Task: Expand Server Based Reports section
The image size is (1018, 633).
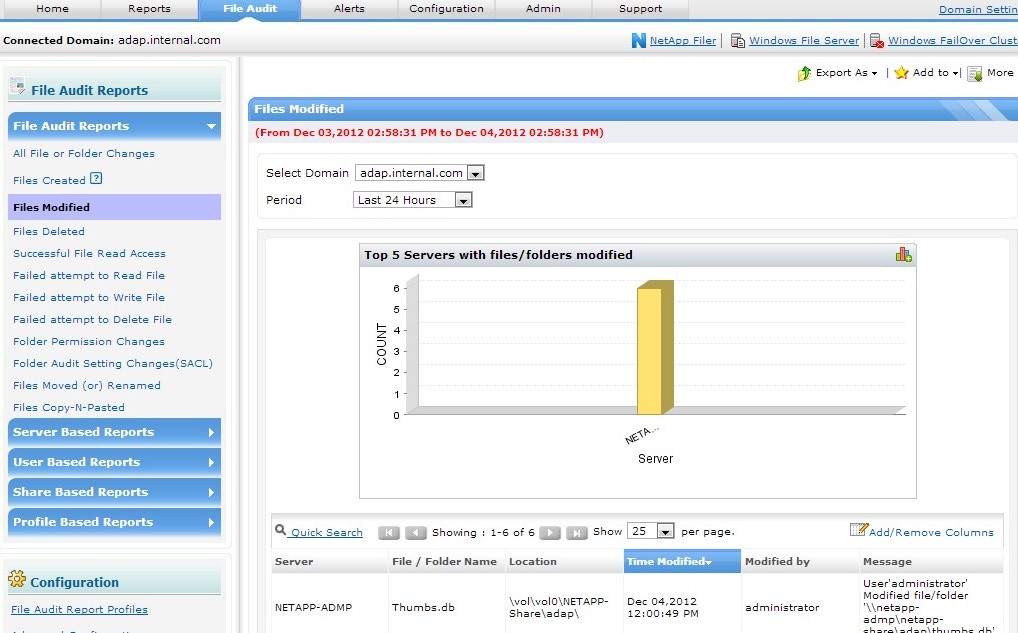Action: (x=114, y=432)
